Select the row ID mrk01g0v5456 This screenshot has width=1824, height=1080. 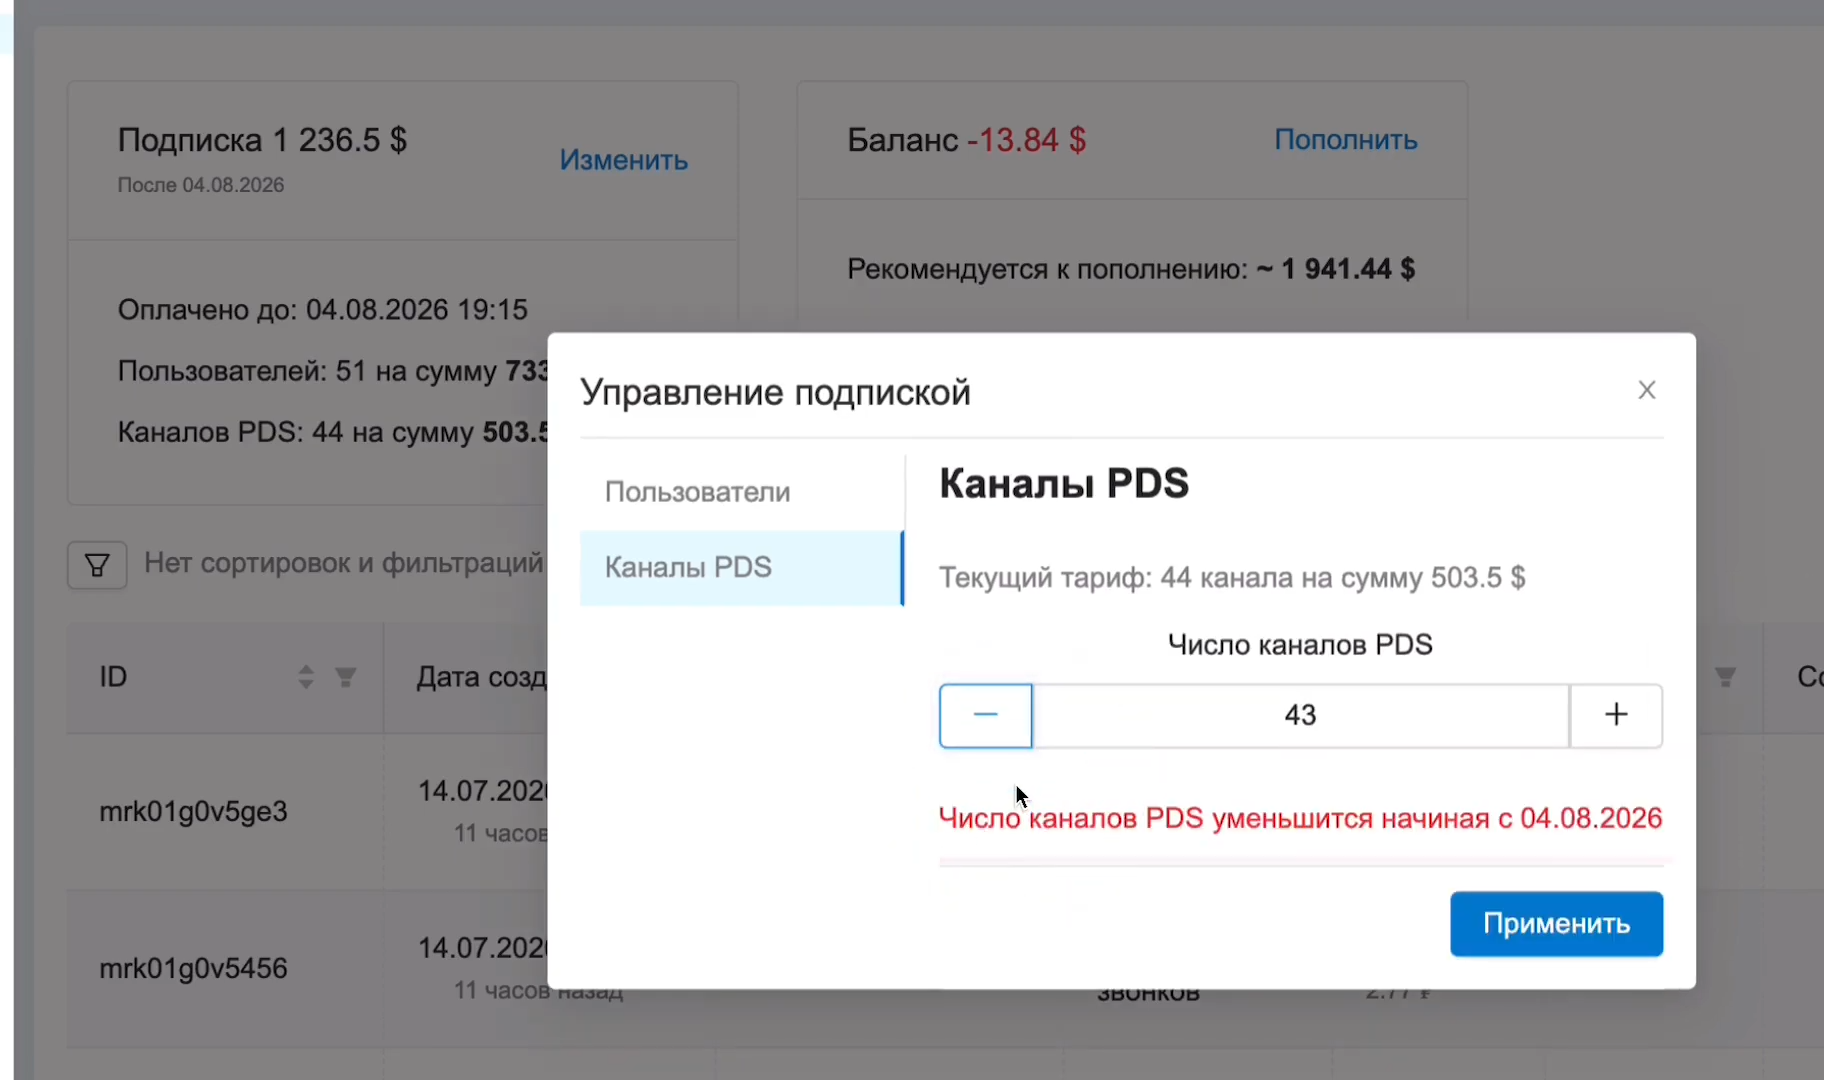(193, 968)
